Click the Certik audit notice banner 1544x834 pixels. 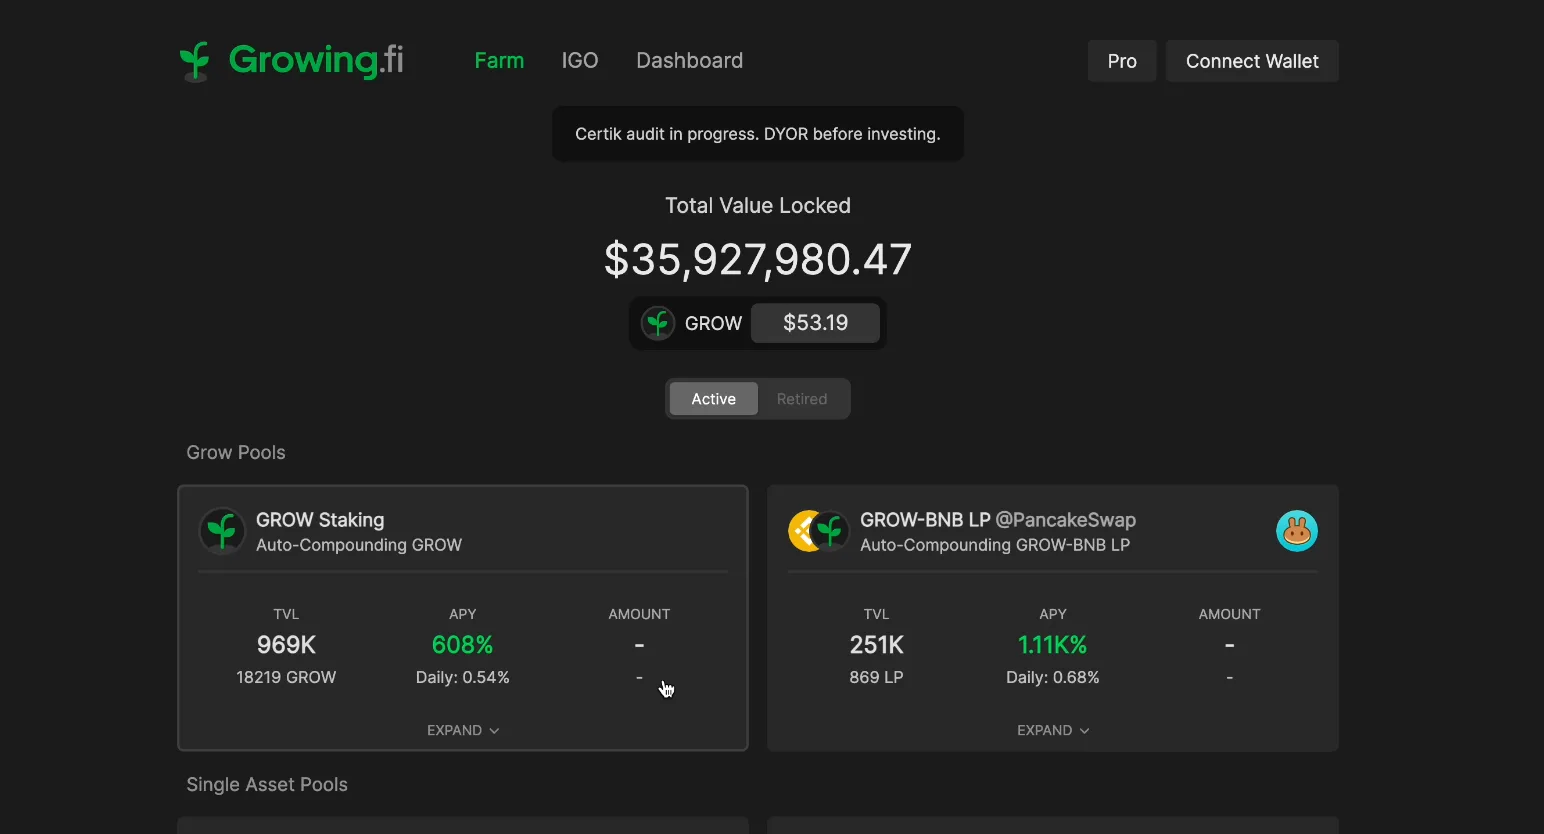[758, 134]
